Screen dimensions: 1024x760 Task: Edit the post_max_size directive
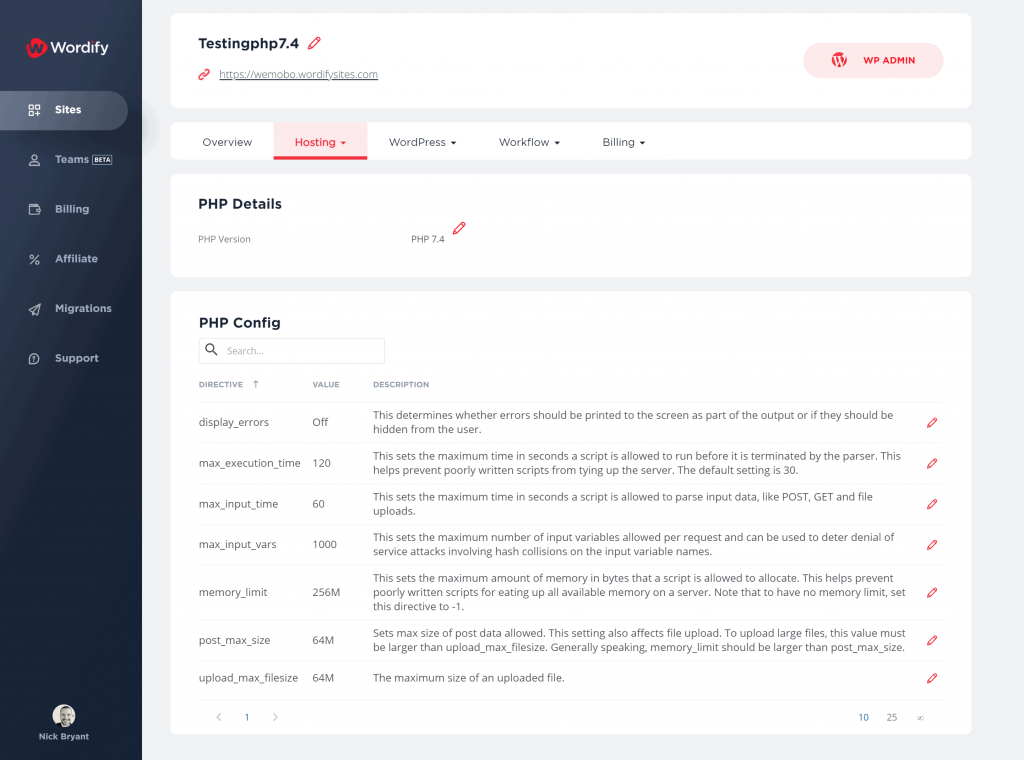click(x=932, y=640)
